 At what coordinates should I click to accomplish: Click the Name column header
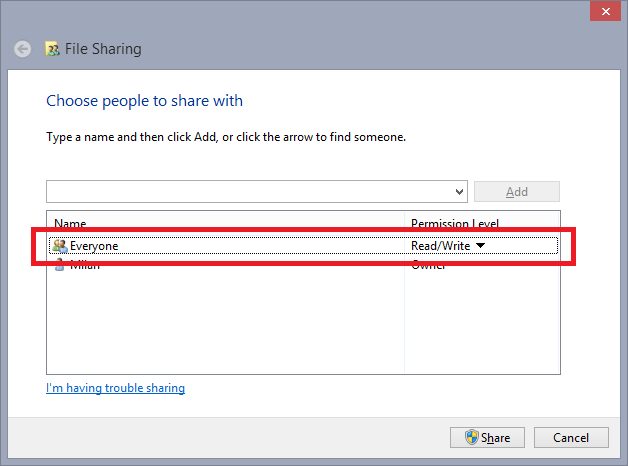(68, 223)
